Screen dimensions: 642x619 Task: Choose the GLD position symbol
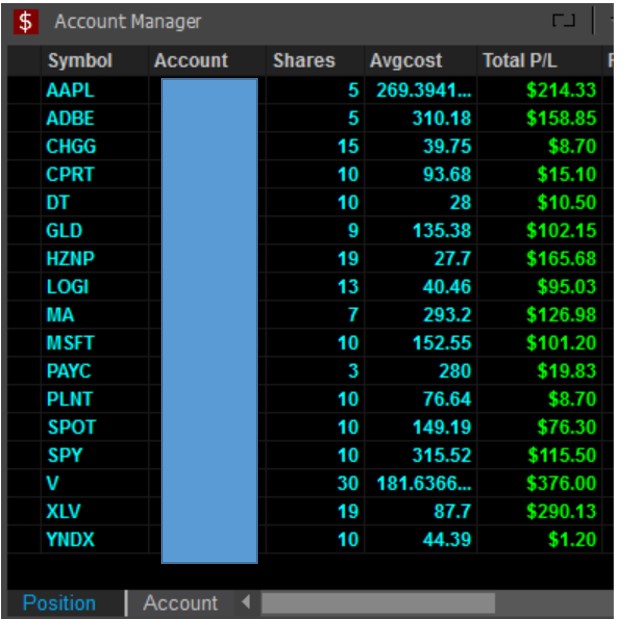65,230
